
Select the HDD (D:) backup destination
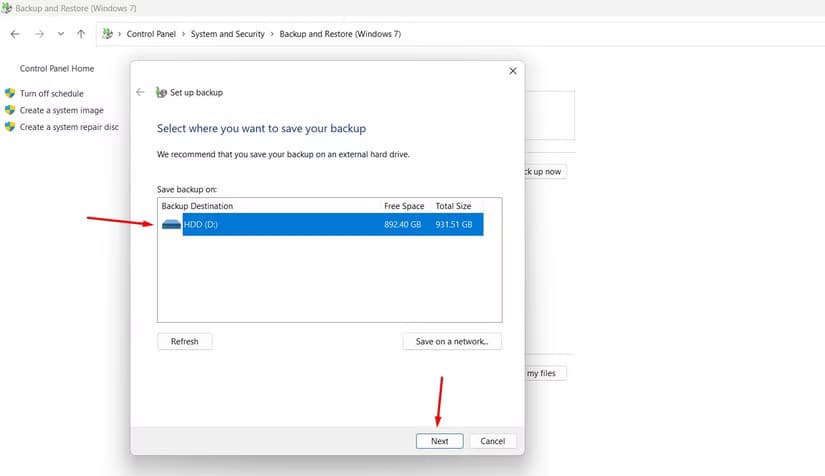coord(321,225)
